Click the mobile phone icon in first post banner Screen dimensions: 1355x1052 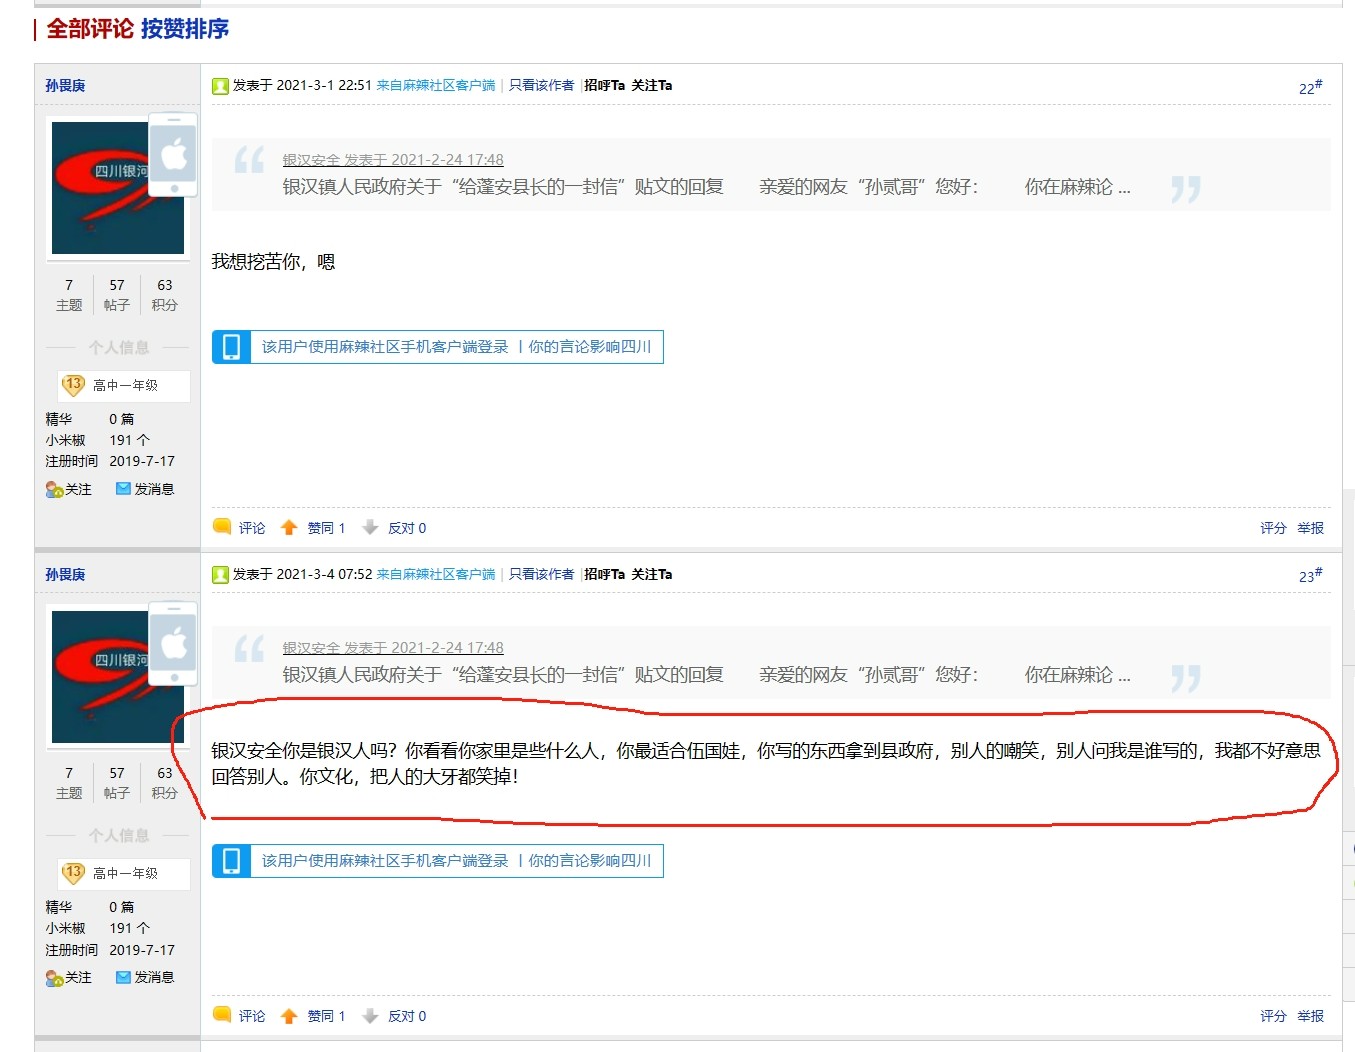tap(231, 347)
